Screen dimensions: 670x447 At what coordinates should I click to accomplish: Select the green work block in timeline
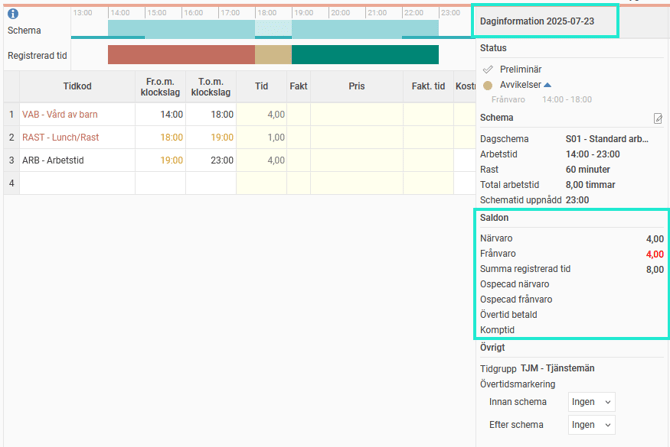point(364,55)
